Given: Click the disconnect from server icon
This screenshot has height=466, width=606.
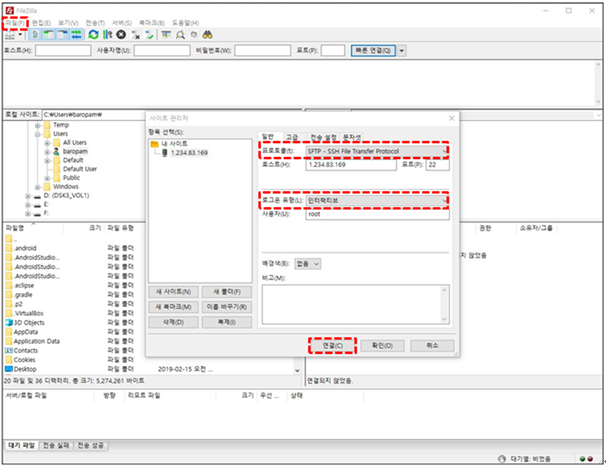Looking at the screenshot, I should [x=135, y=35].
